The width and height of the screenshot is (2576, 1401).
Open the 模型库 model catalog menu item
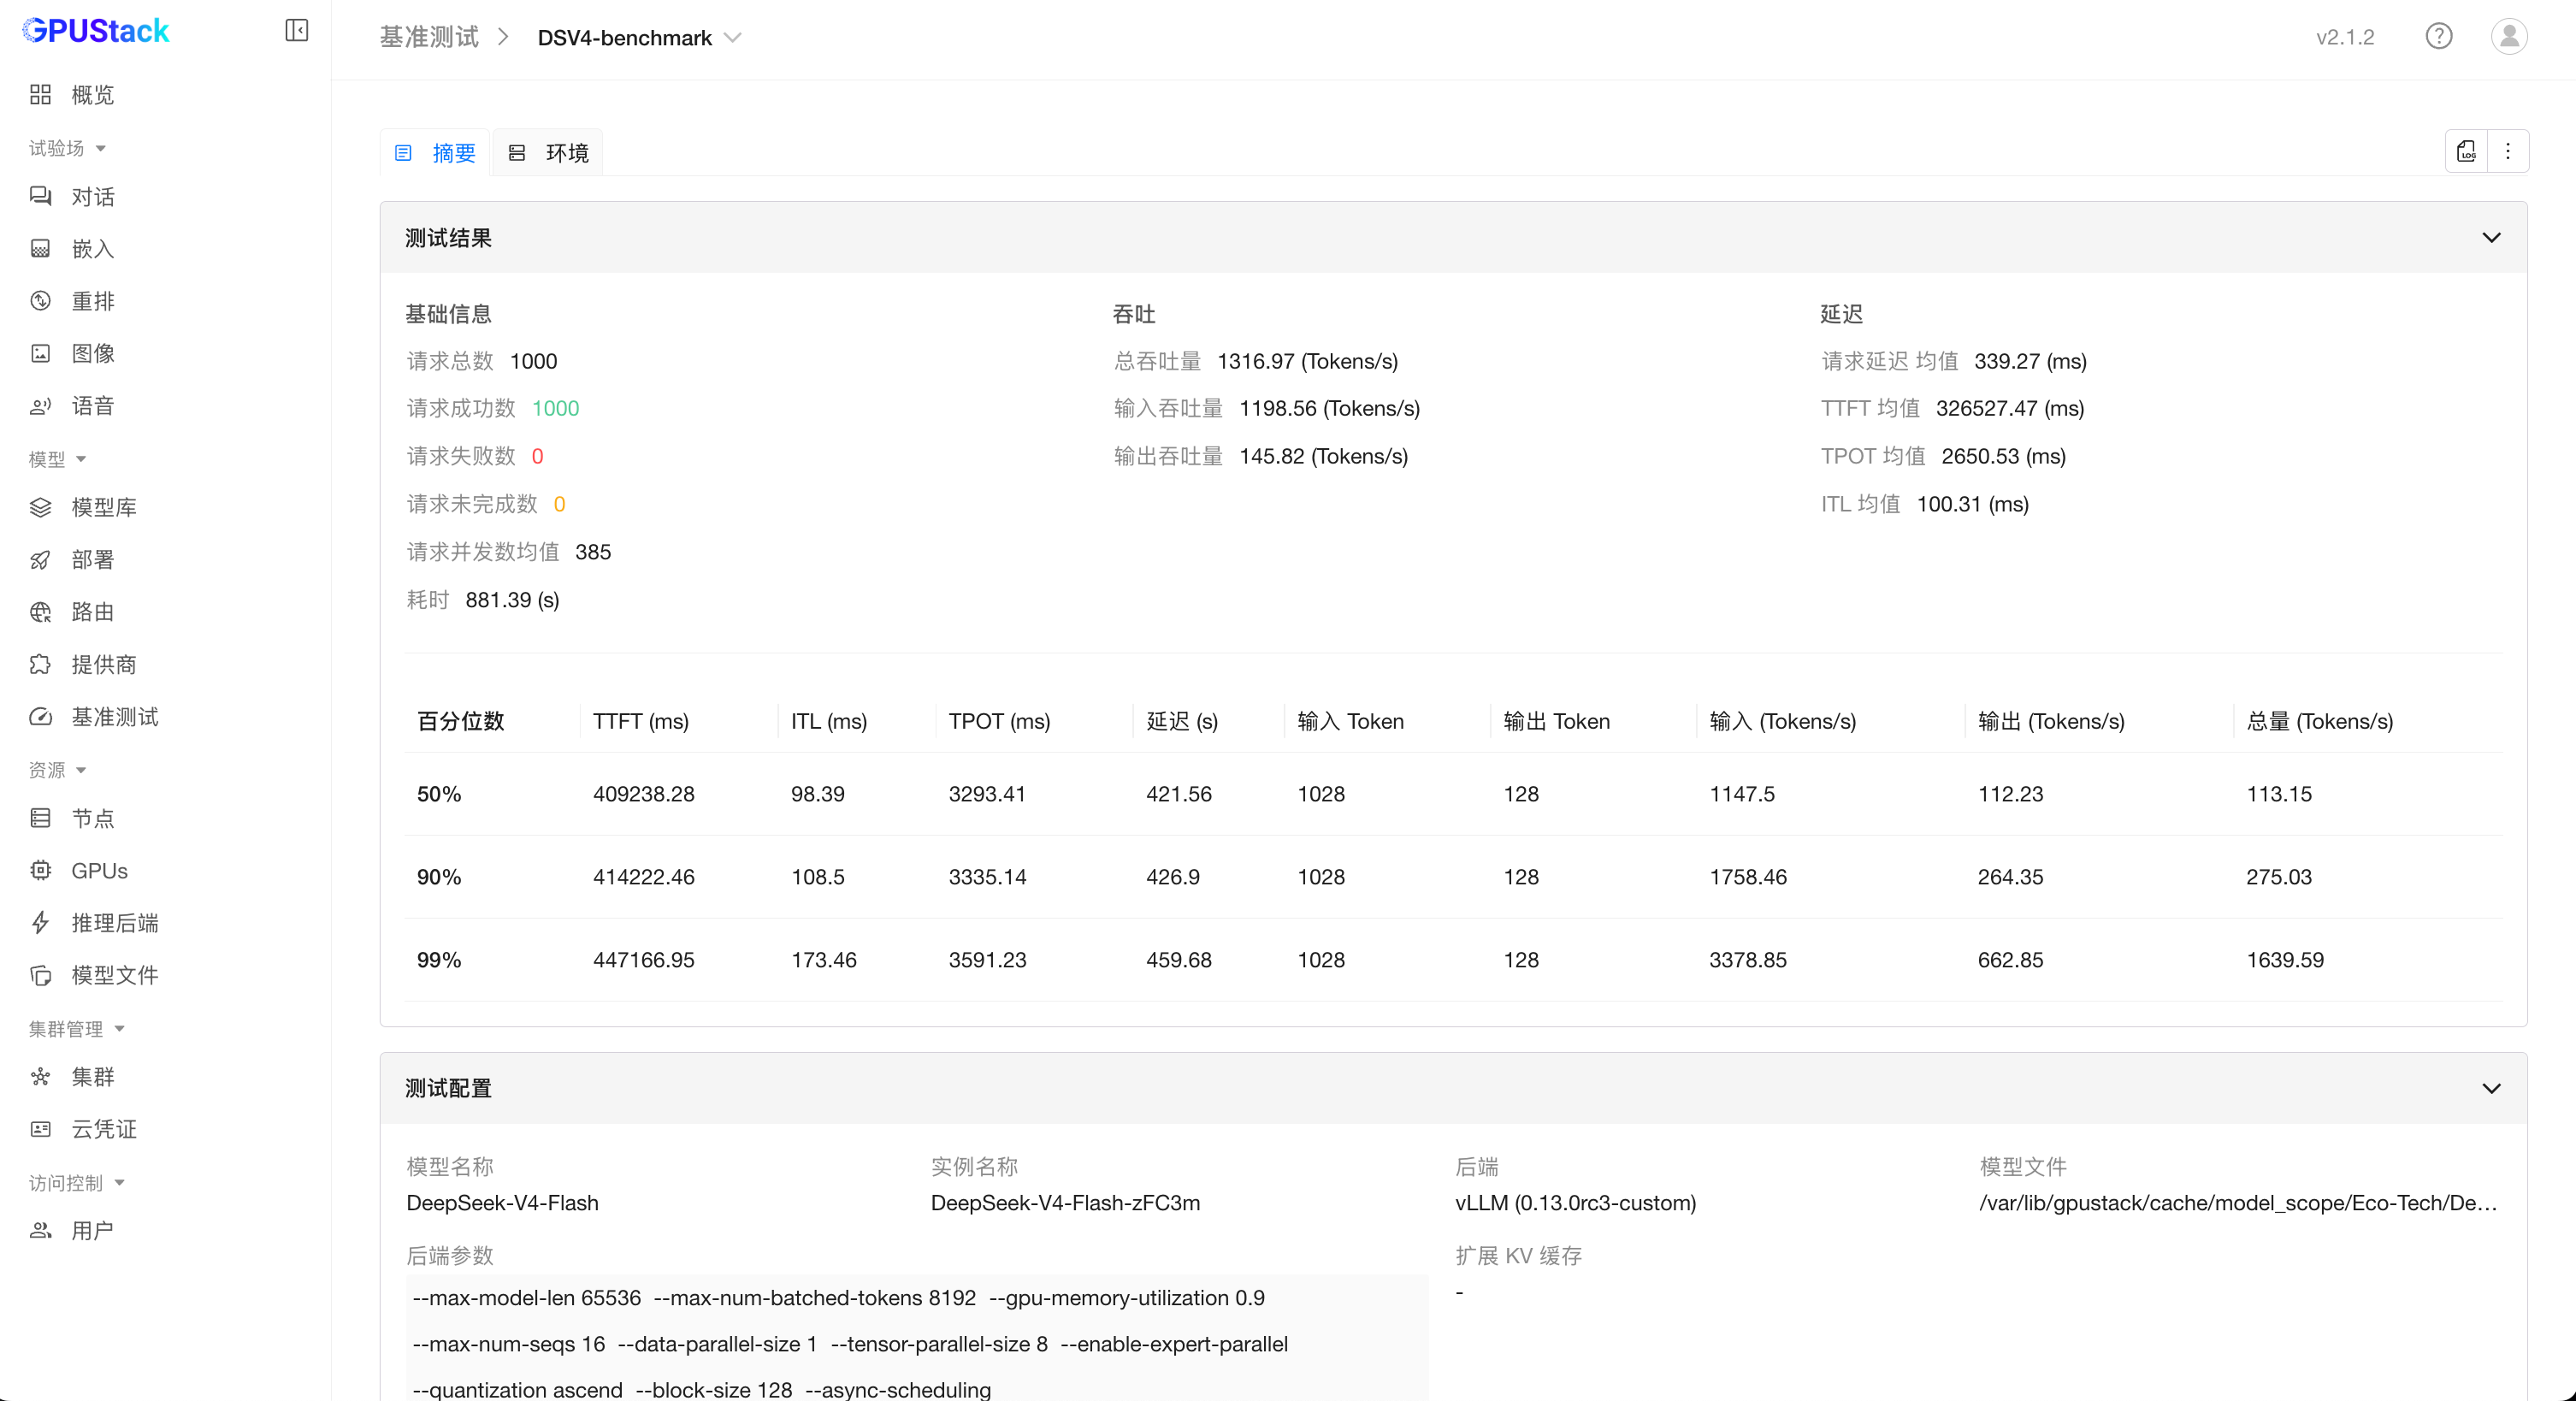[x=103, y=507]
